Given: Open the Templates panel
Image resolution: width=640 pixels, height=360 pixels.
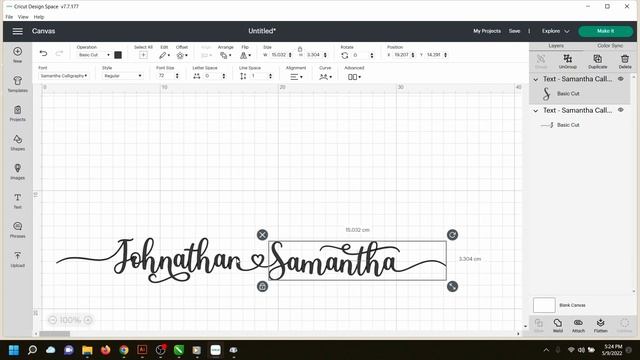Looking at the screenshot, I should [x=18, y=84].
